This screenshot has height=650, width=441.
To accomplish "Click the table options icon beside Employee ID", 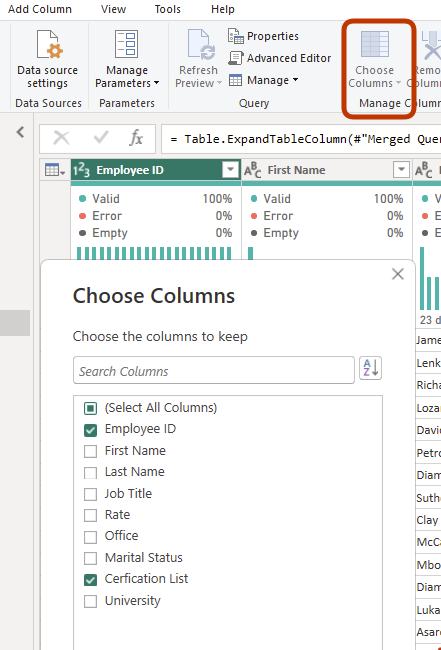I will tap(55, 170).
